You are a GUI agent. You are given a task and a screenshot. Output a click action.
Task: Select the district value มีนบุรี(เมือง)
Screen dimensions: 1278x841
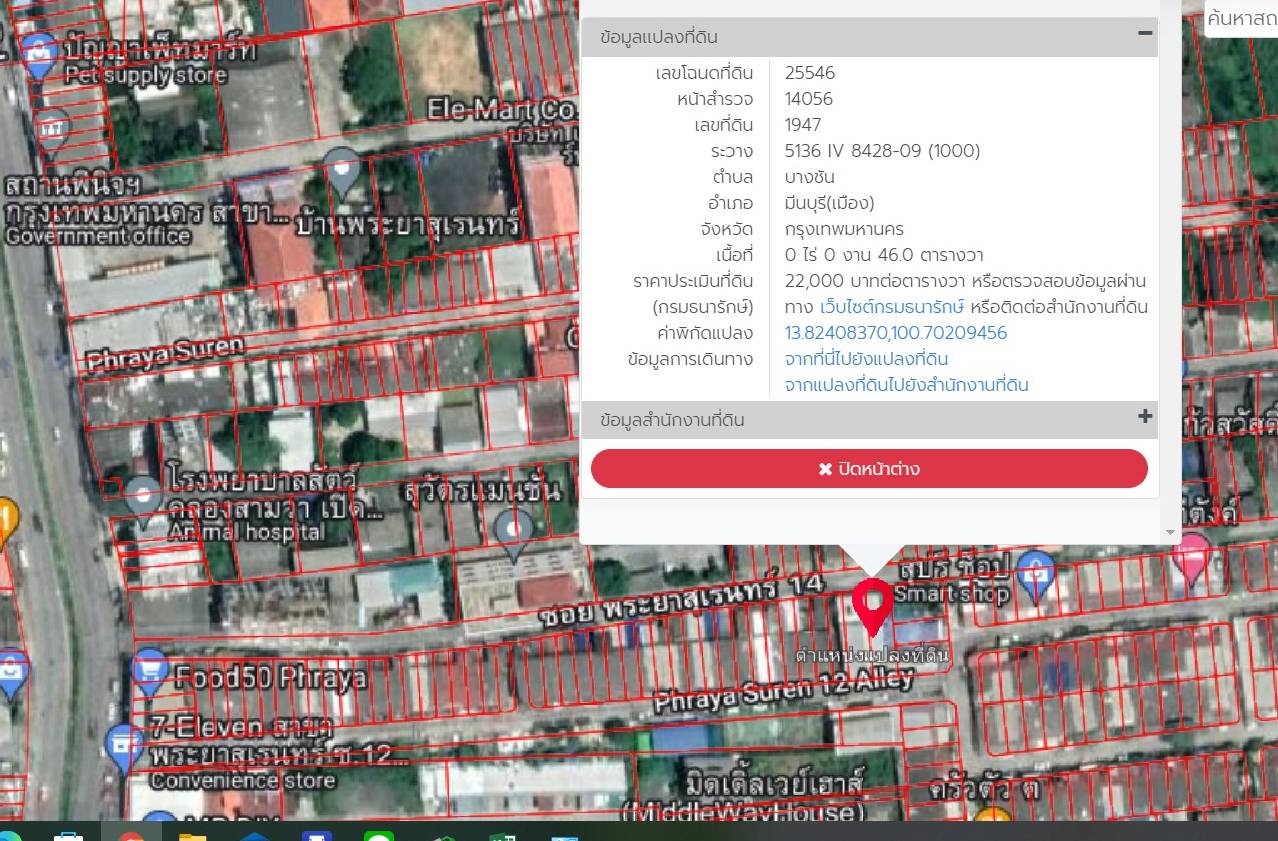[x=830, y=203]
